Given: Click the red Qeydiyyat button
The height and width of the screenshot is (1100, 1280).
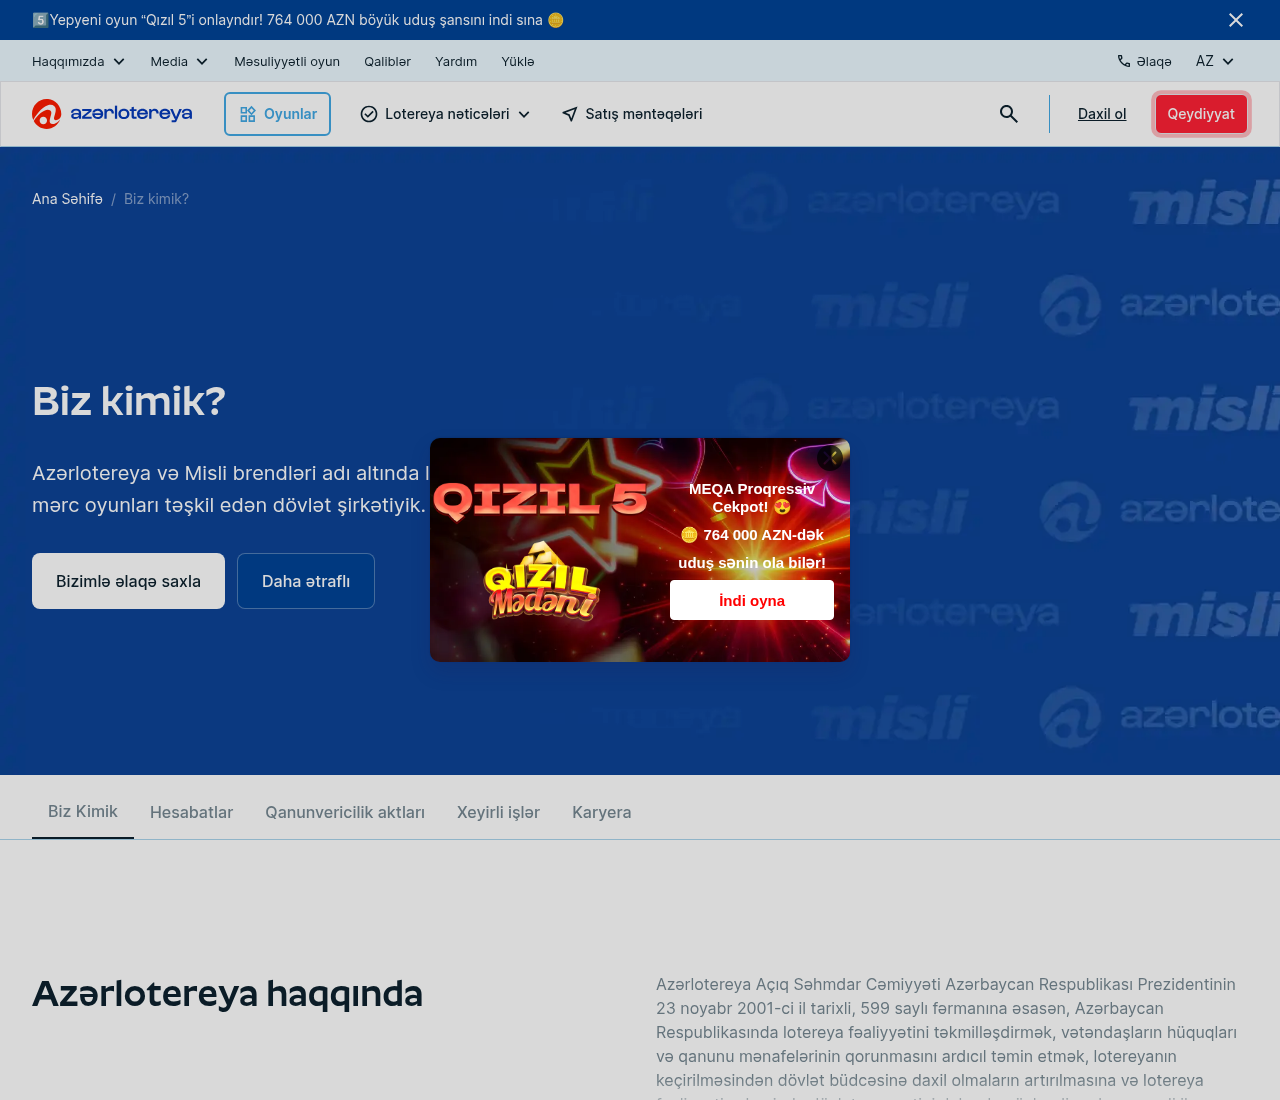Looking at the screenshot, I should click(x=1201, y=114).
